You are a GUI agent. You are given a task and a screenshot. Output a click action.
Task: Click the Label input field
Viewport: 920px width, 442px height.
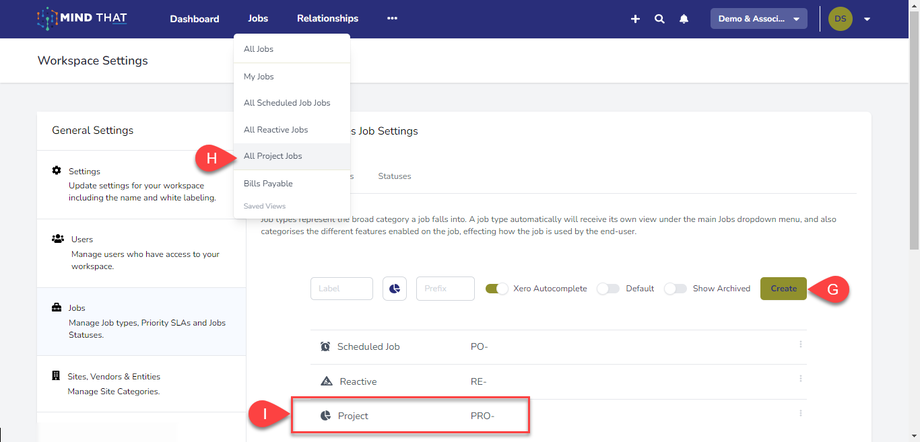tap(341, 289)
